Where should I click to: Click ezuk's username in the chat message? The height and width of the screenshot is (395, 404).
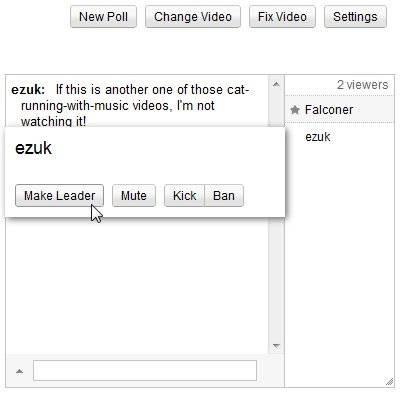[x=28, y=90]
